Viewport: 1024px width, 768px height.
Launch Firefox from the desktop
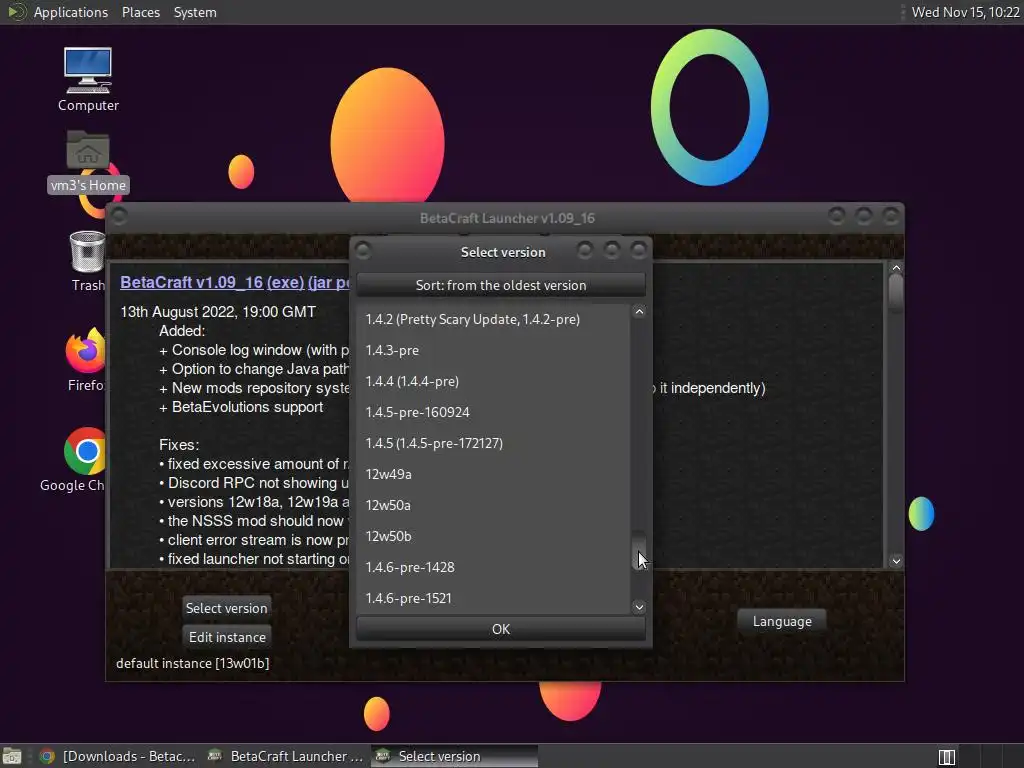86,360
